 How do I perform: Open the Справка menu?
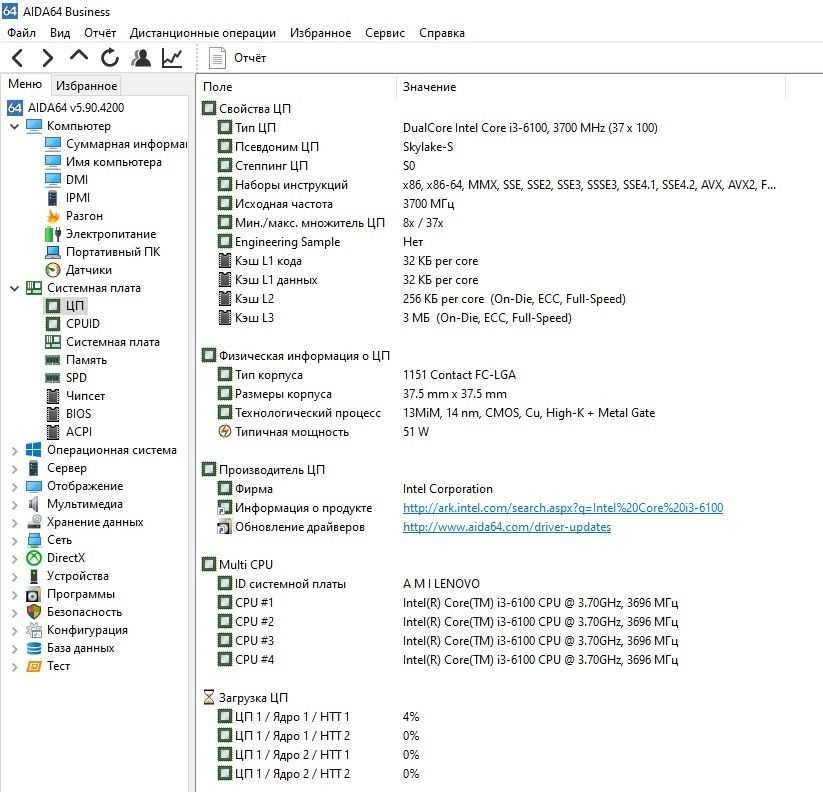tap(441, 33)
